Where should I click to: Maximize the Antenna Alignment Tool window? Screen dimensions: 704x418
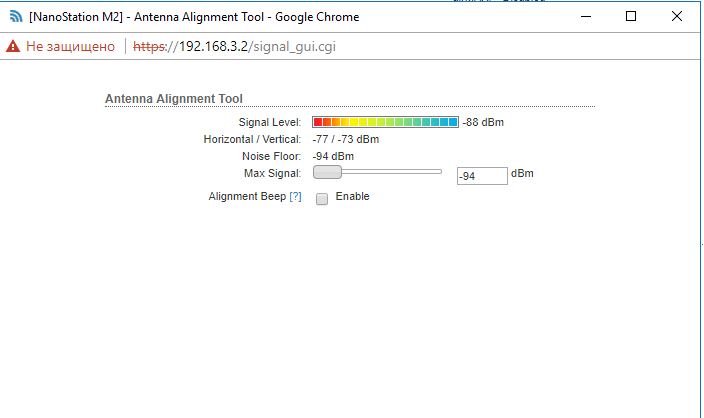pyautogui.click(x=631, y=17)
